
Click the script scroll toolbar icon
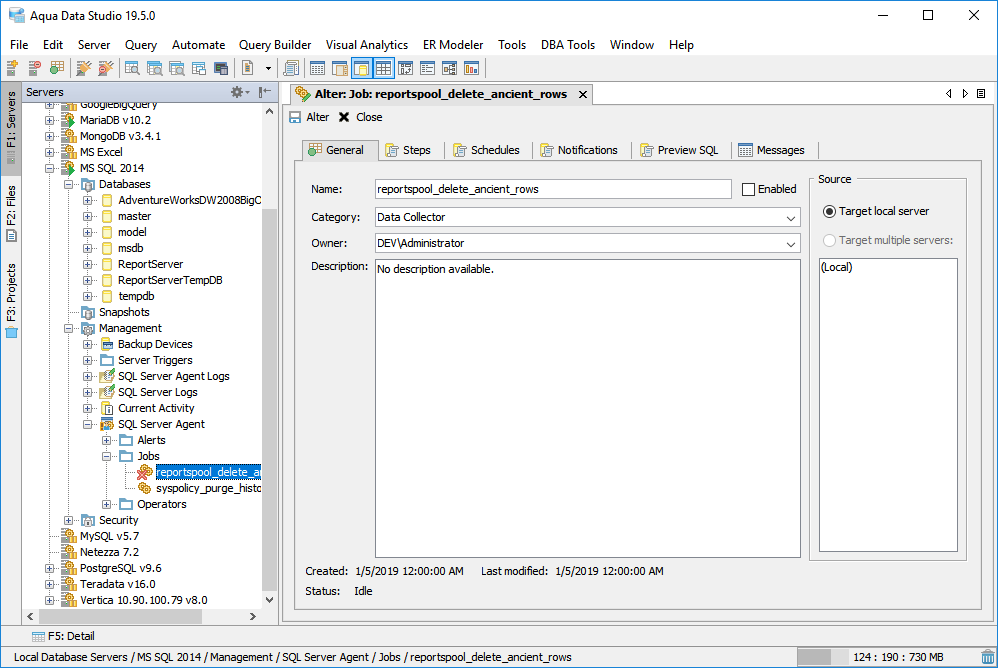pos(291,68)
